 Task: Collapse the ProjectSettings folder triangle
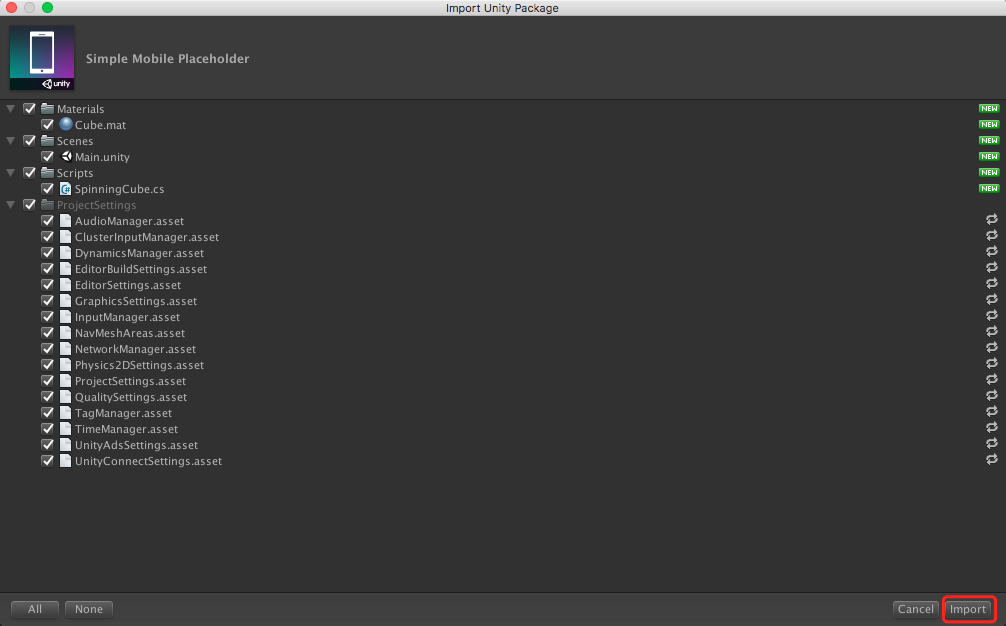click(11, 205)
